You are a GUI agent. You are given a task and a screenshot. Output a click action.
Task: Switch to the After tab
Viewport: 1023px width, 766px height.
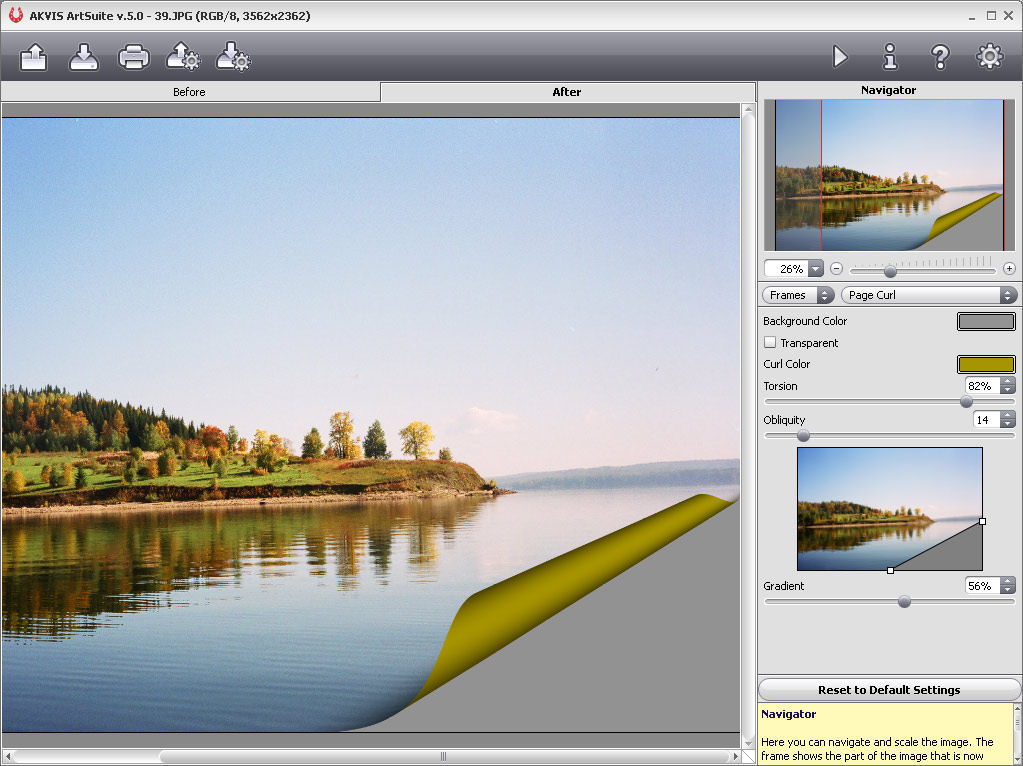click(x=567, y=92)
